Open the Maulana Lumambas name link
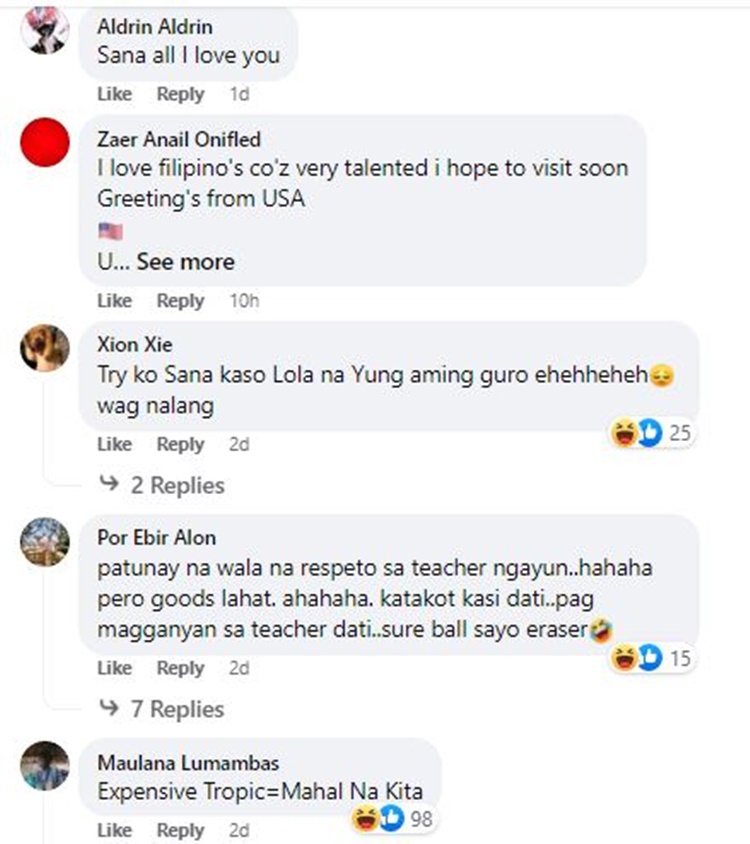750x844 pixels. coord(188,763)
